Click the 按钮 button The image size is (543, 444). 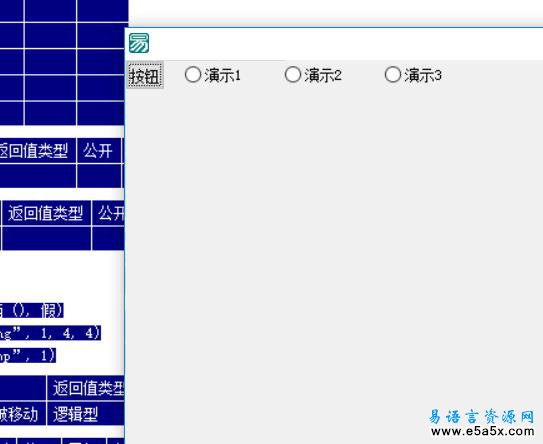coord(145,76)
